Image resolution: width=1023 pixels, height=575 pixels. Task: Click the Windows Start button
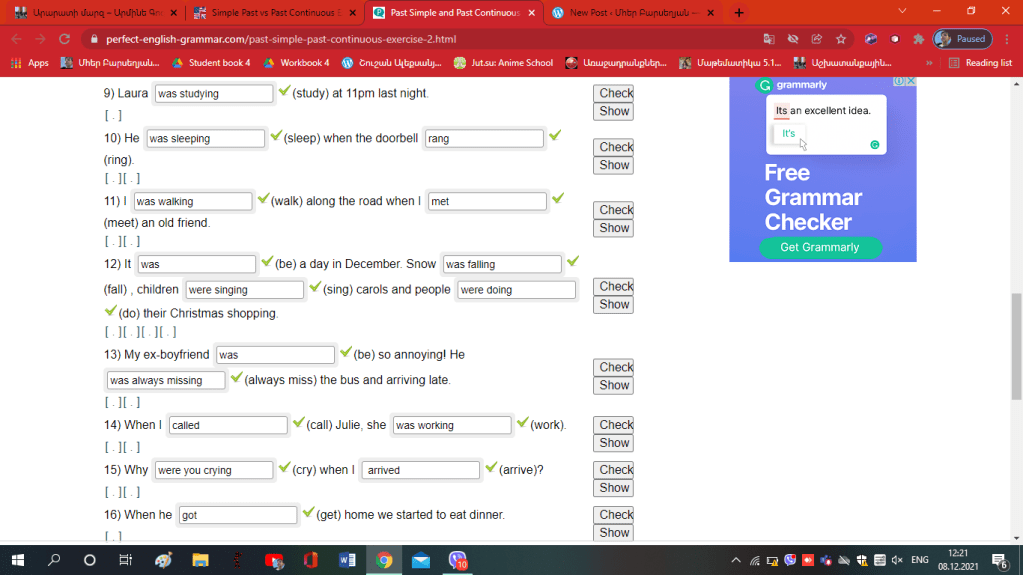pos(18,560)
